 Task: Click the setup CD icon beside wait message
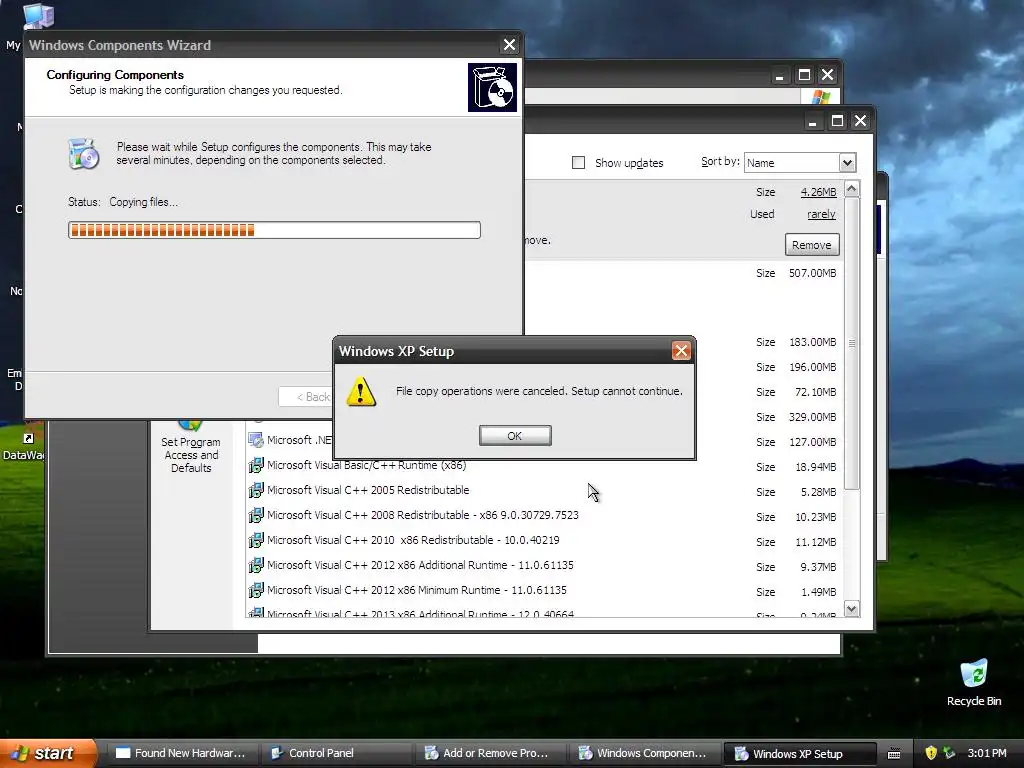coord(84,154)
